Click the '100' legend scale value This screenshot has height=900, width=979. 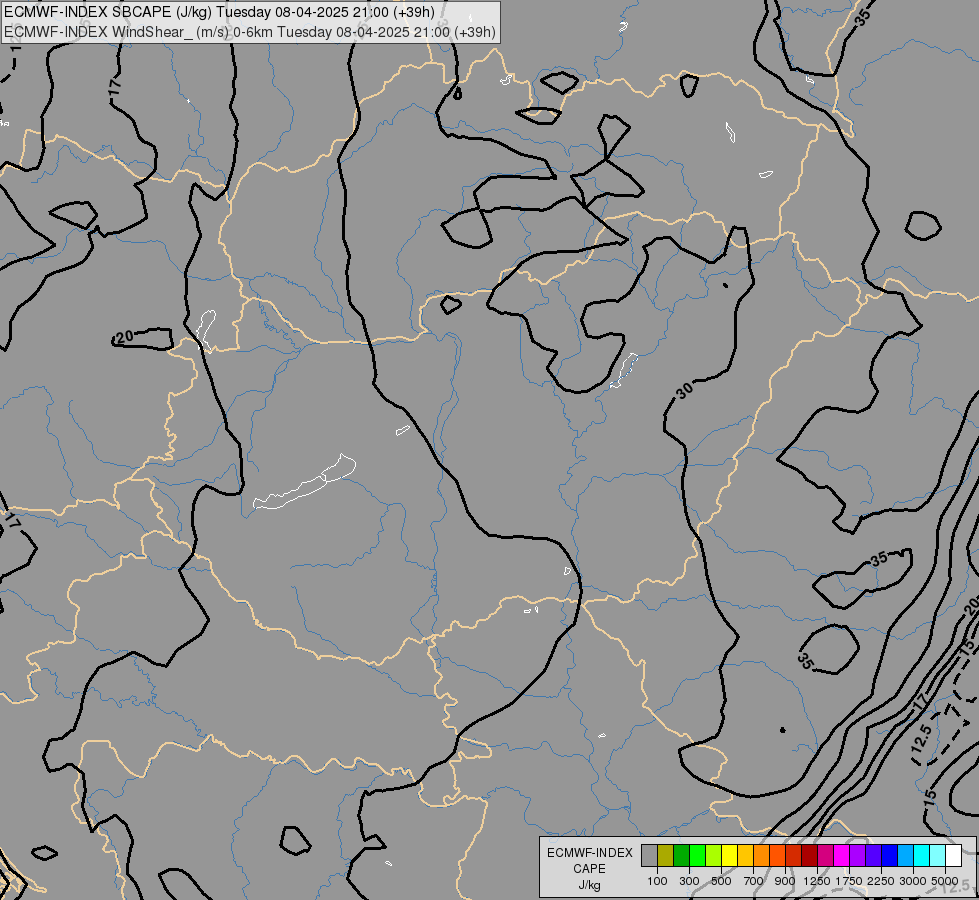(x=657, y=881)
